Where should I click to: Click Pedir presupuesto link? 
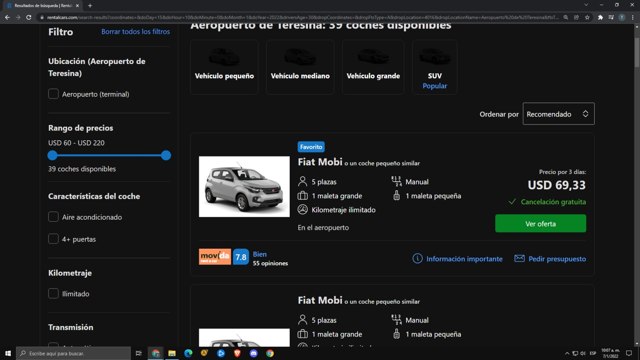click(557, 259)
